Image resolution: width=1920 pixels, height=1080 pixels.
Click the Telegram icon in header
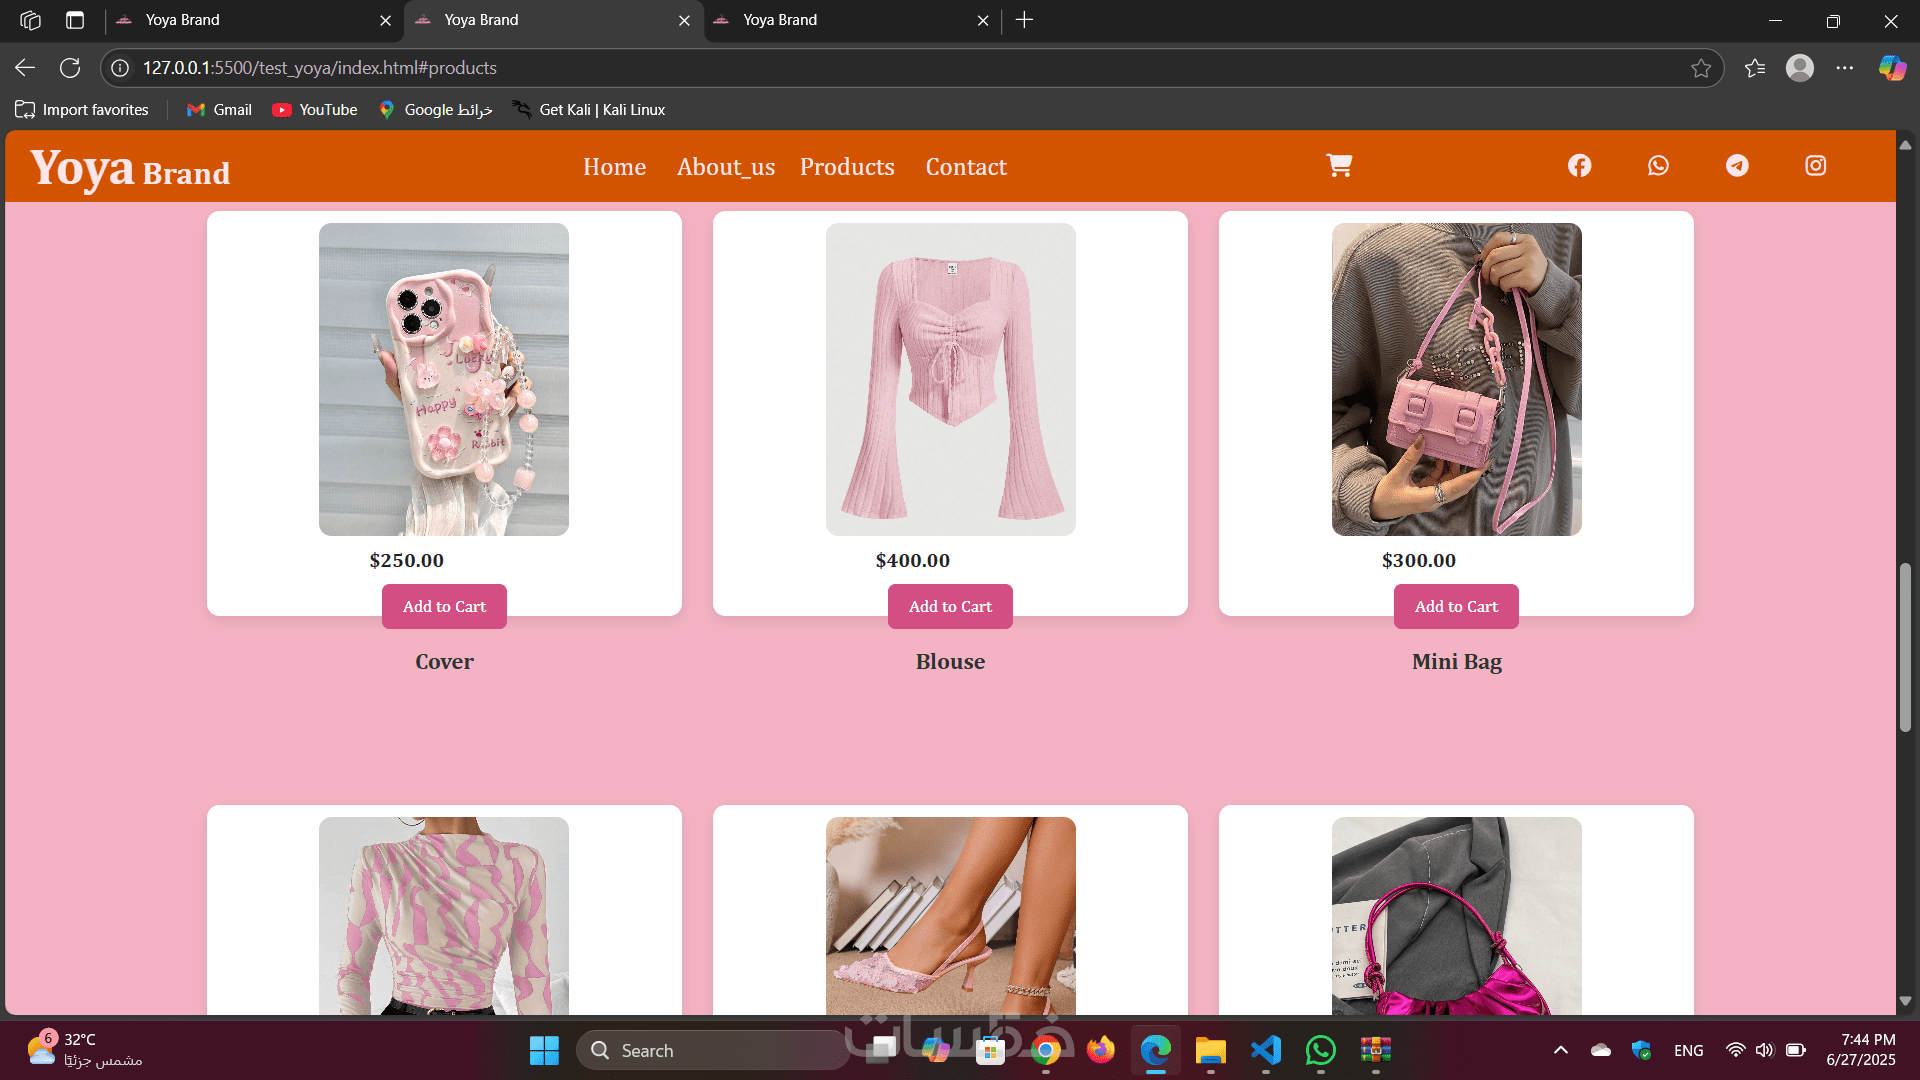1737,166
